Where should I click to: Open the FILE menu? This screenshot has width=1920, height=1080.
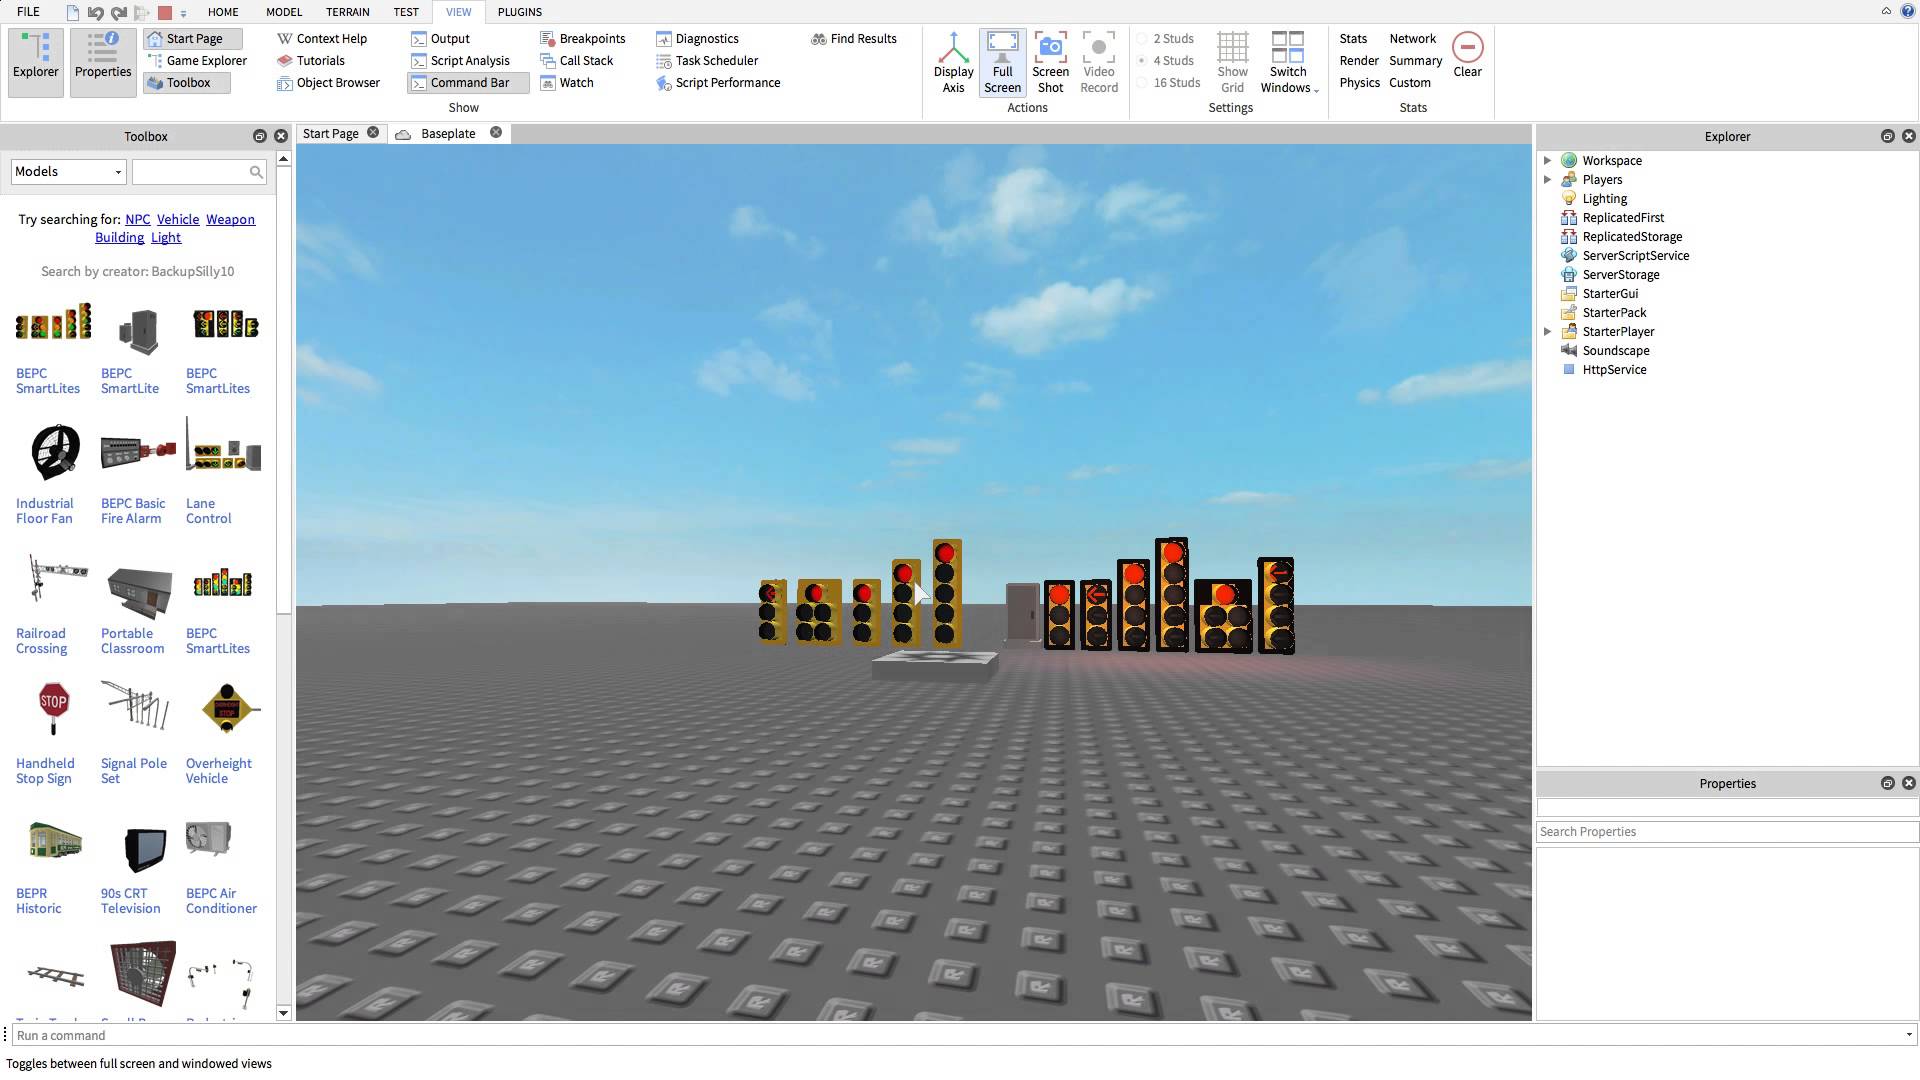click(28, 12)
